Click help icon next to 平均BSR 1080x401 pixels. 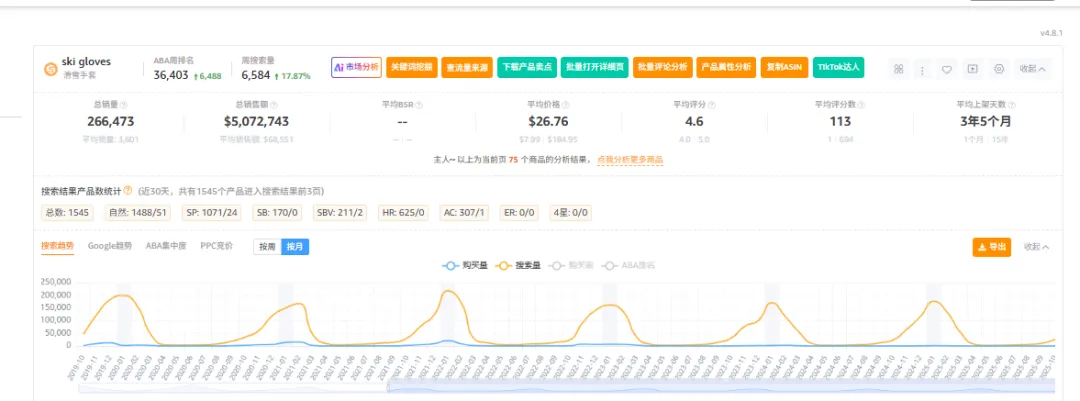(419, 105)
